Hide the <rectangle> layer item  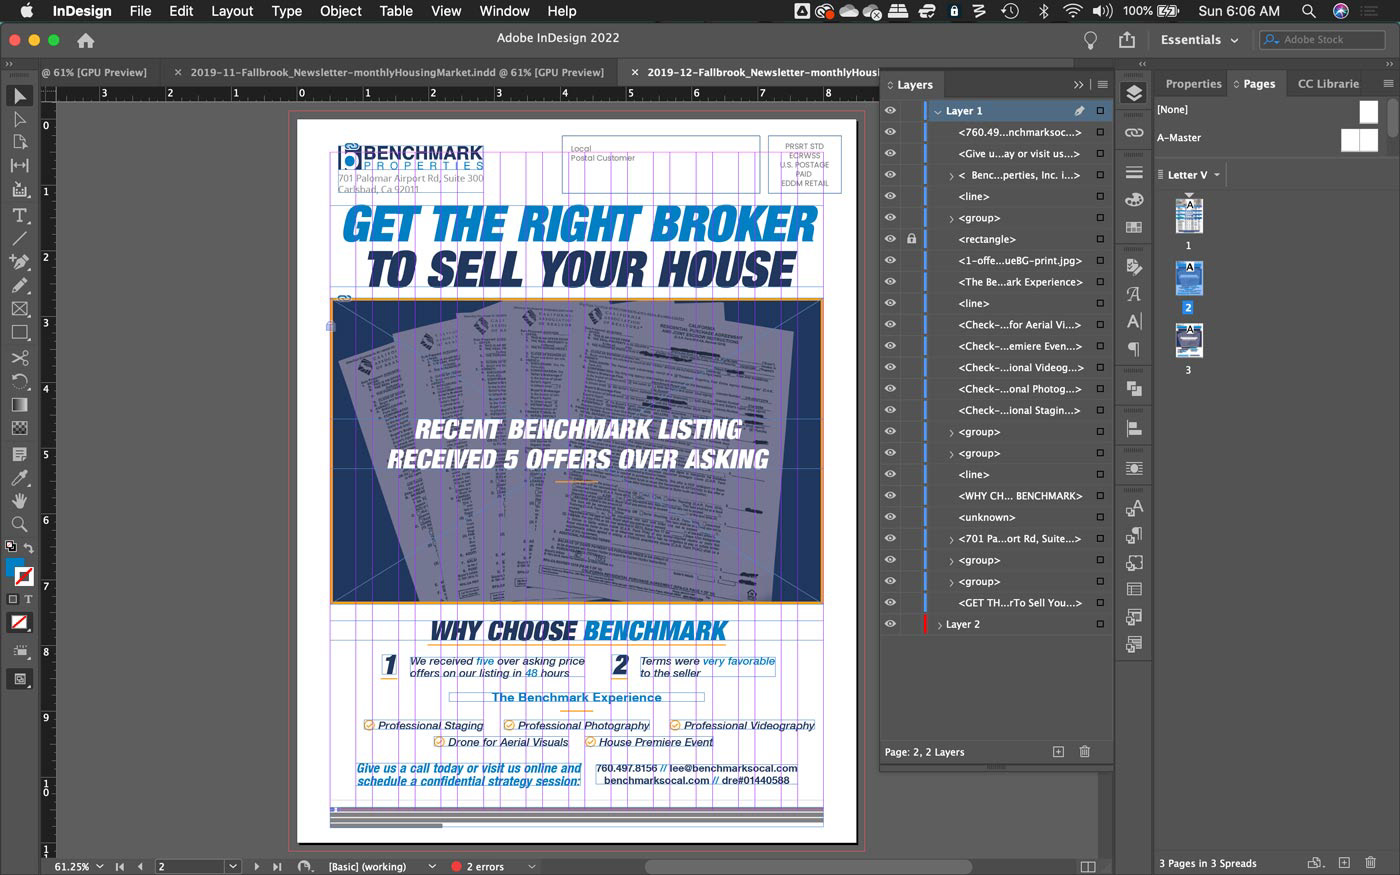click(890, 239)
